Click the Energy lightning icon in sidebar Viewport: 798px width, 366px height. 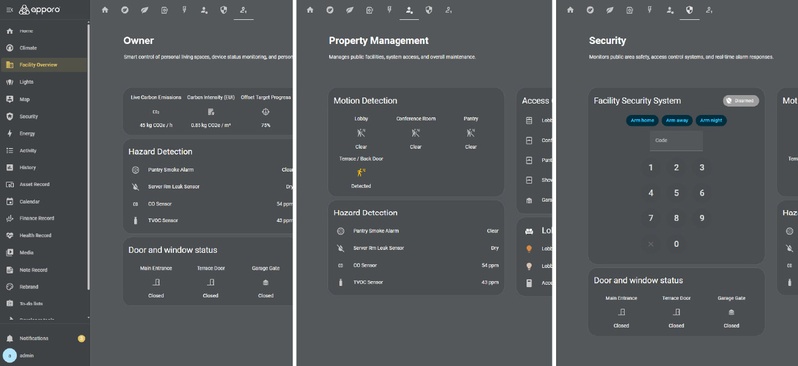coord(9,133)
